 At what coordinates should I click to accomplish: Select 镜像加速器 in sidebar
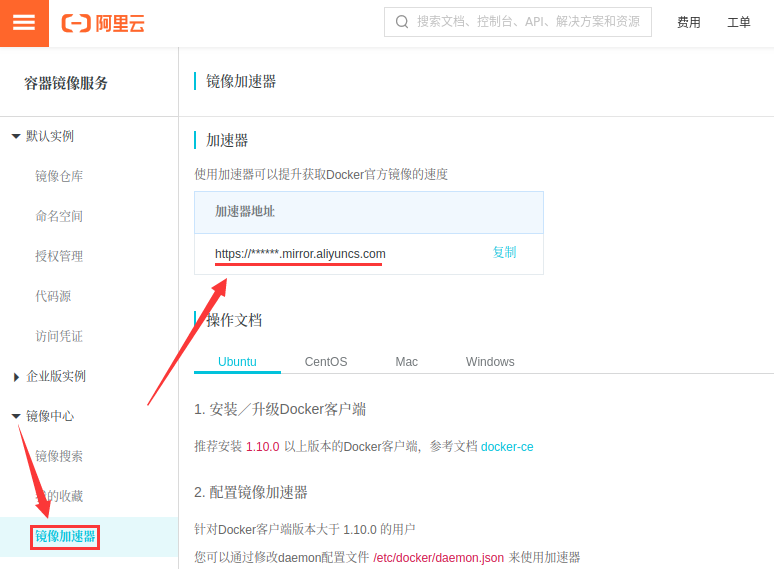point(65,536)
